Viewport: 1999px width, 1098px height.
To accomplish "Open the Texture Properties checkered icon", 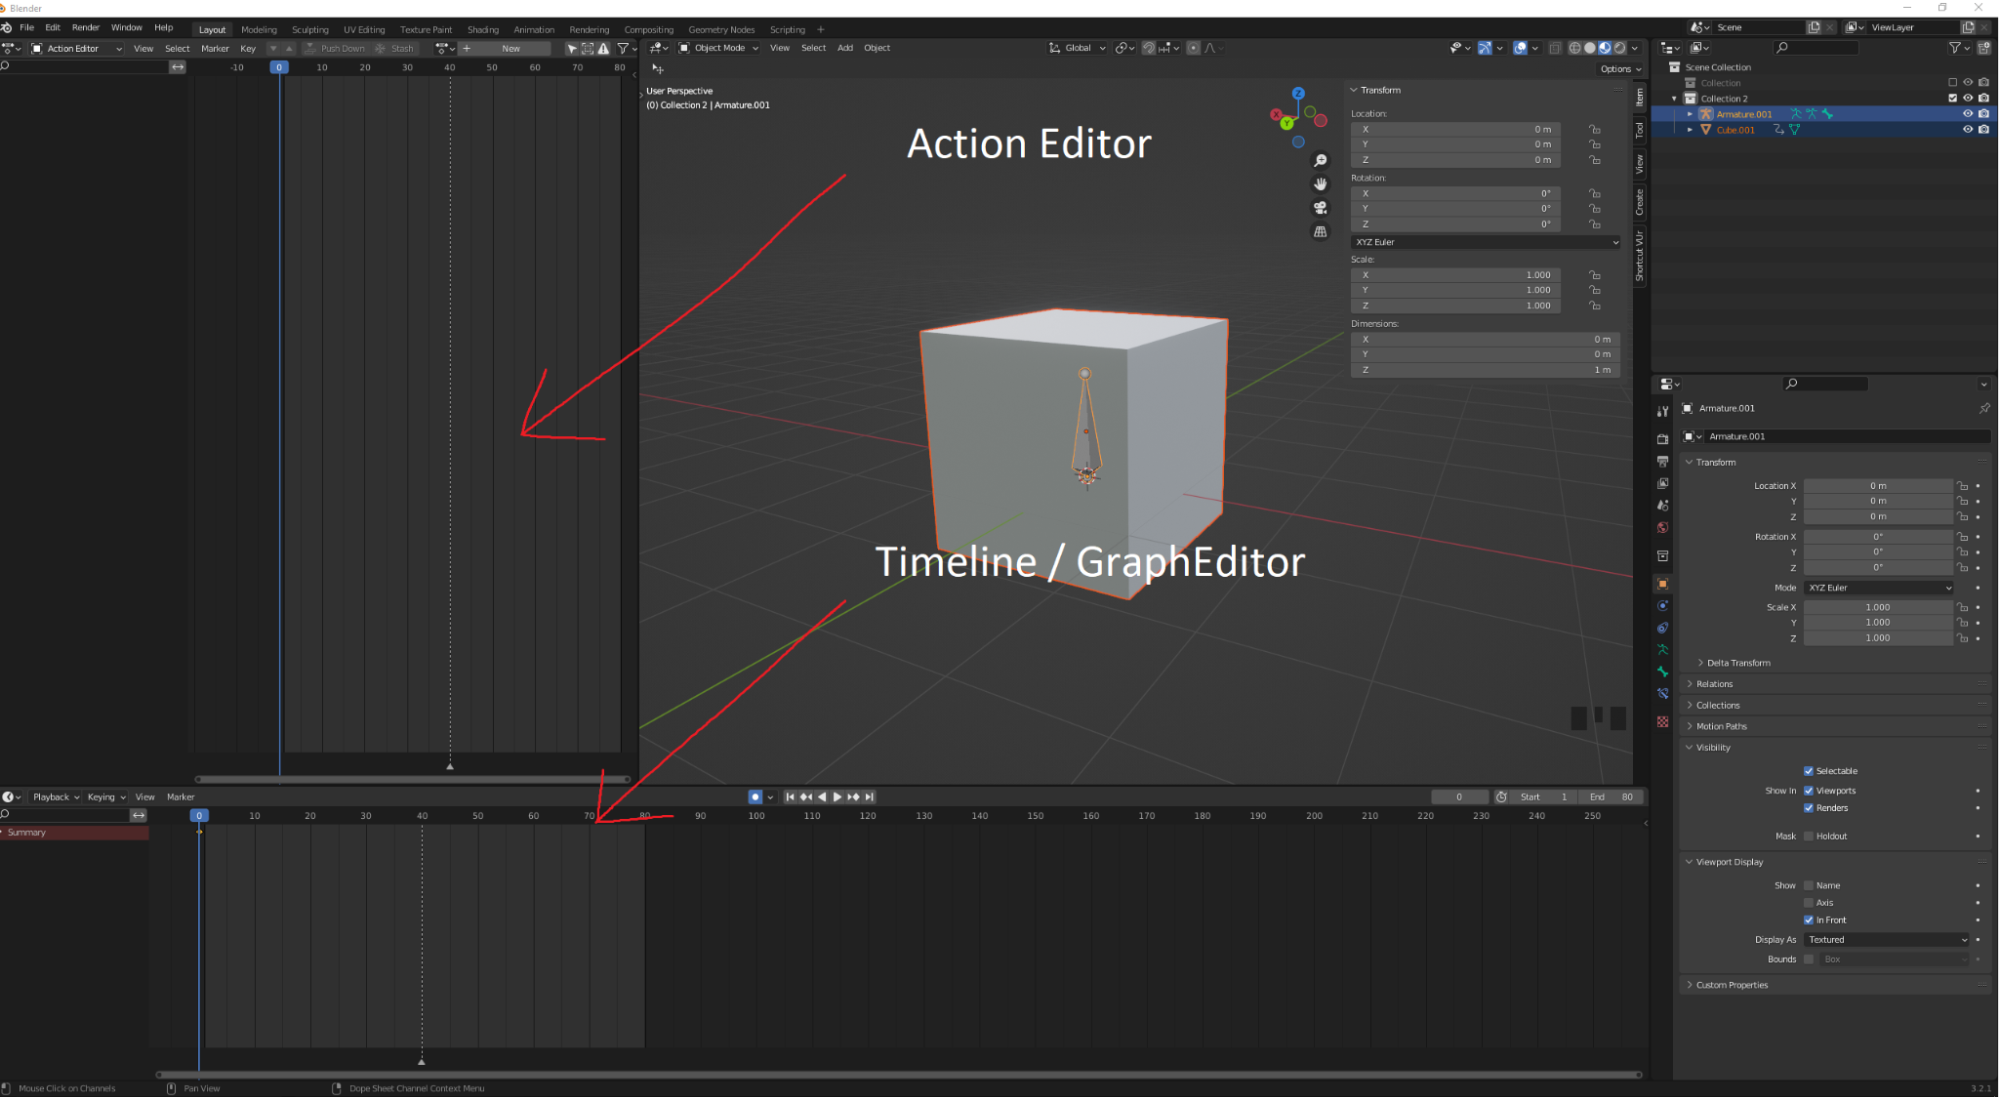I will click(1662, 719).
